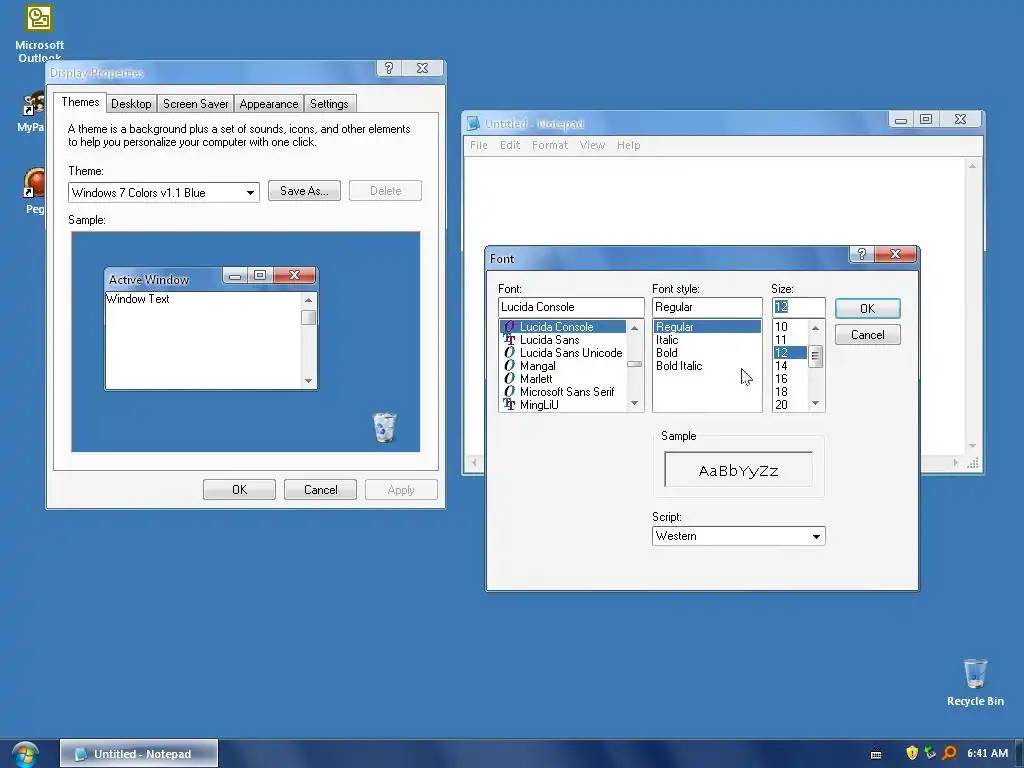
Task: Click Notepad vertical scroll up arrow
Action: tap(972, 166)
